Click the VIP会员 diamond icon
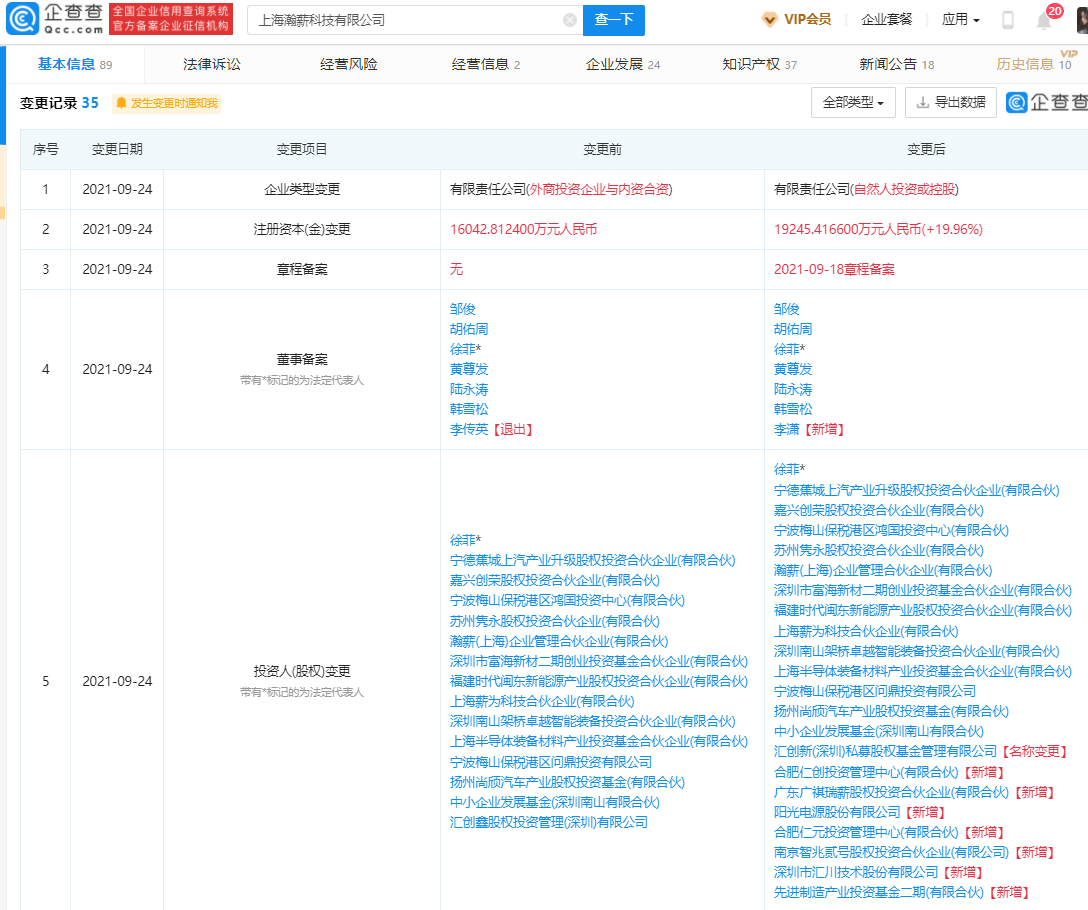The height and width of the screenshot is (910, 1088). pyautogui.click(x=769, y=19)
